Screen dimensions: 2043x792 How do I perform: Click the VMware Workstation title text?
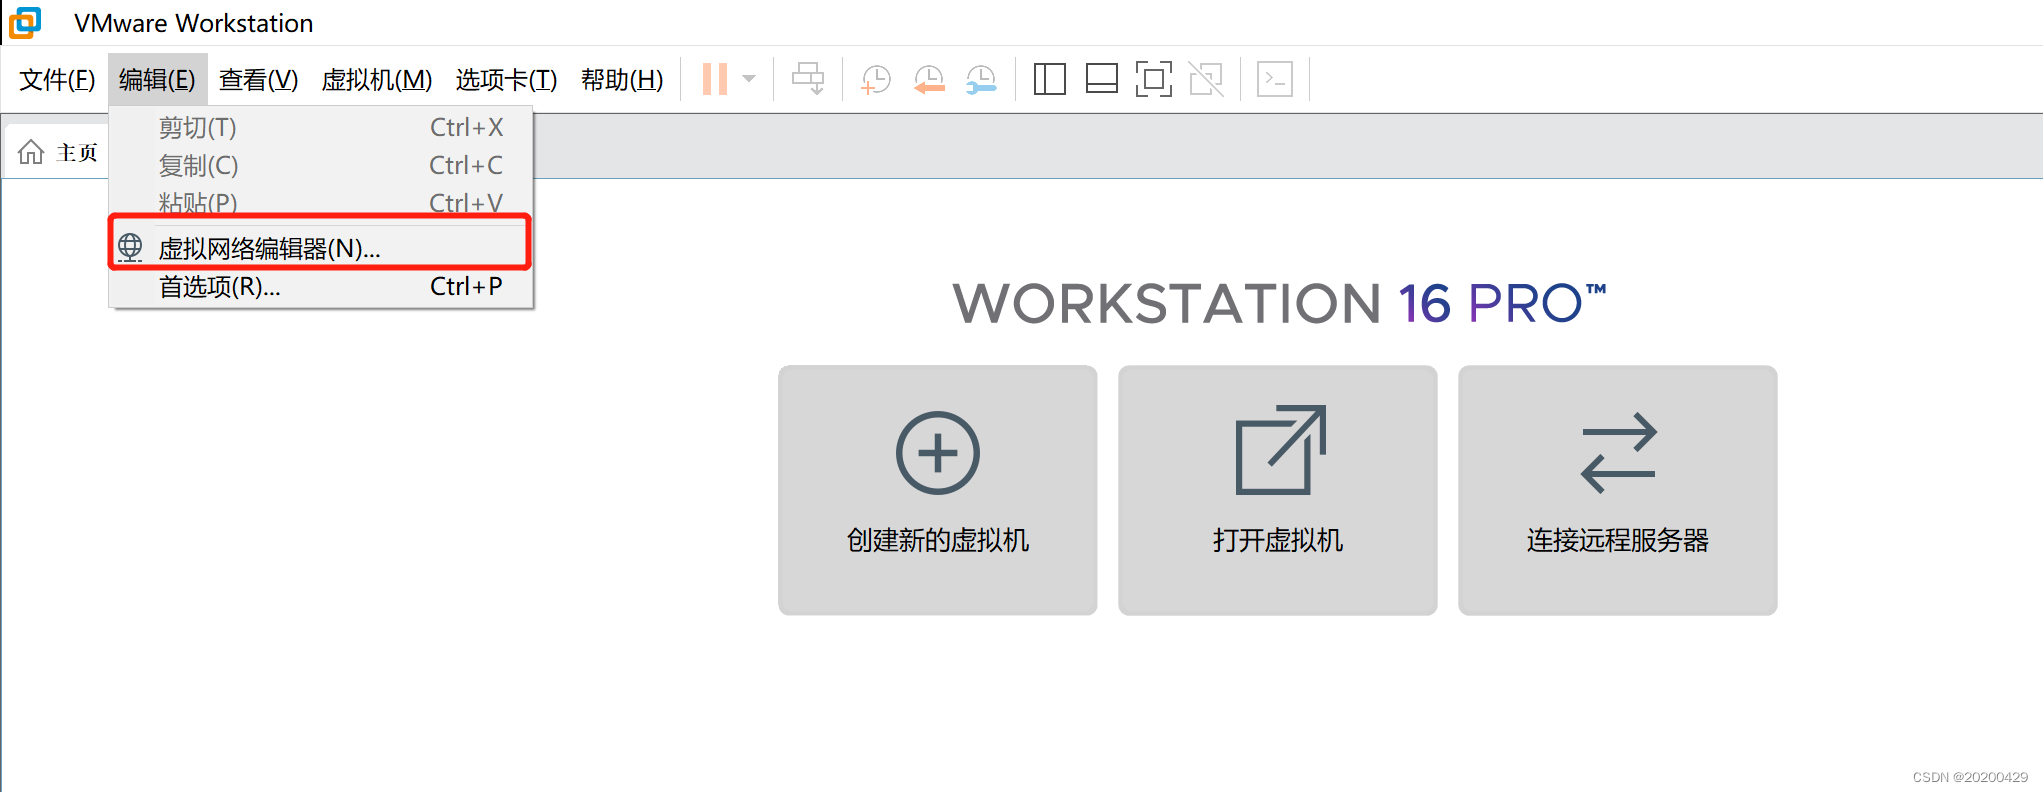(x=194, y=23)
